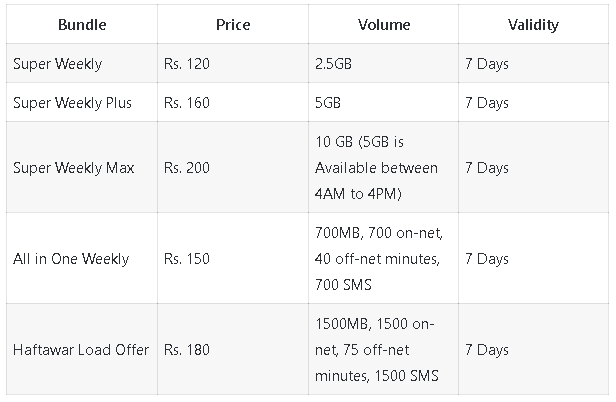Click the Price column header

point(231,24)
